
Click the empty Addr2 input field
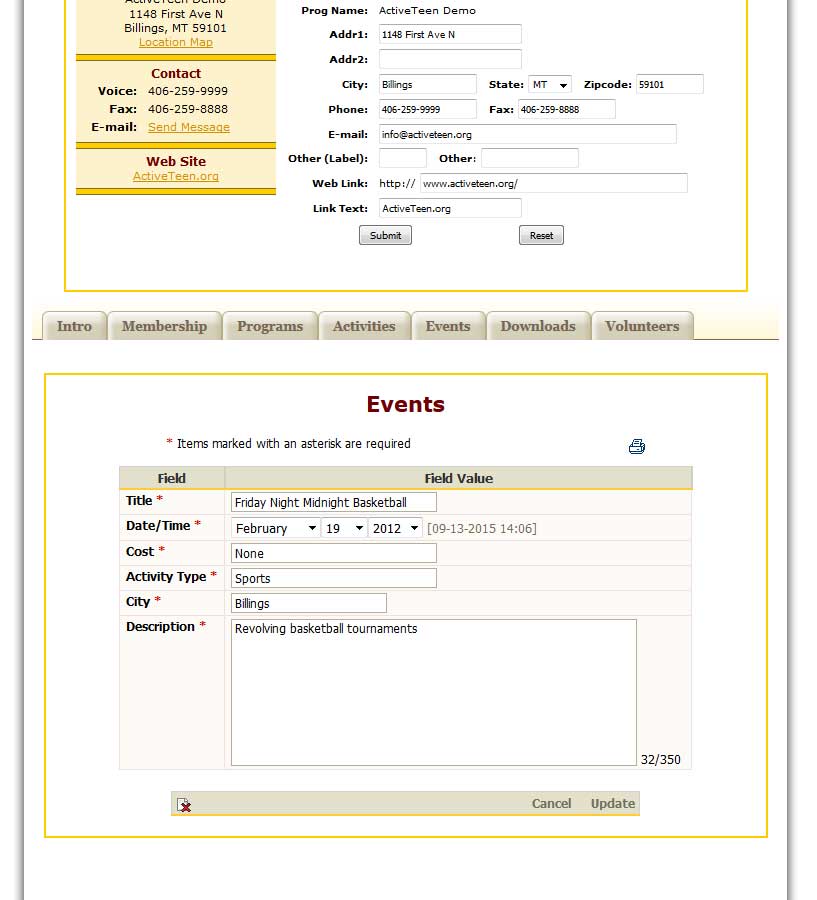tap(450, 59)
